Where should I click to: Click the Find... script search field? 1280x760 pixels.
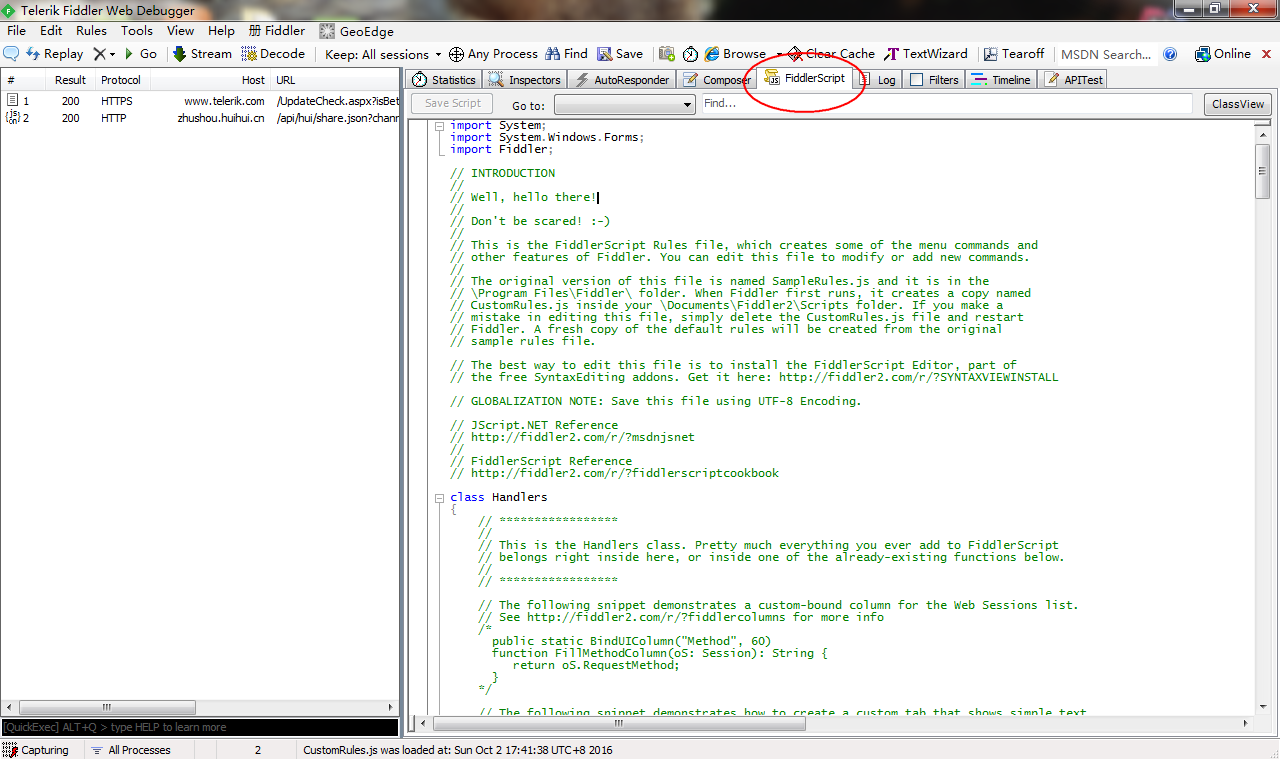[x=946, y=104]
